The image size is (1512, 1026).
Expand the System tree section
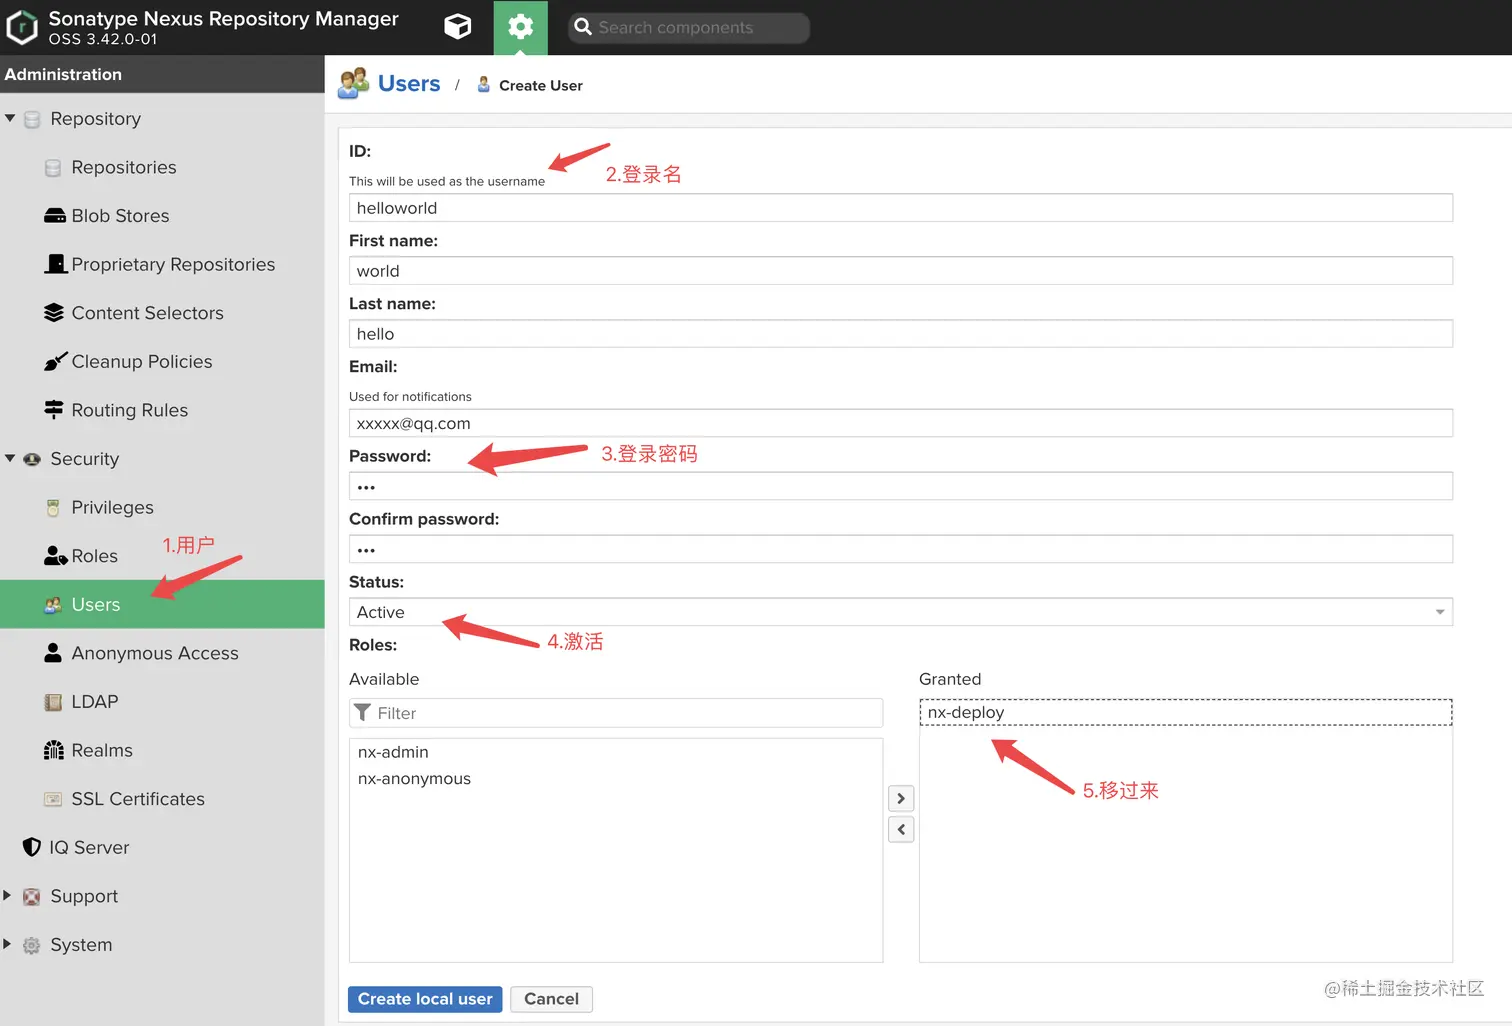7,944
